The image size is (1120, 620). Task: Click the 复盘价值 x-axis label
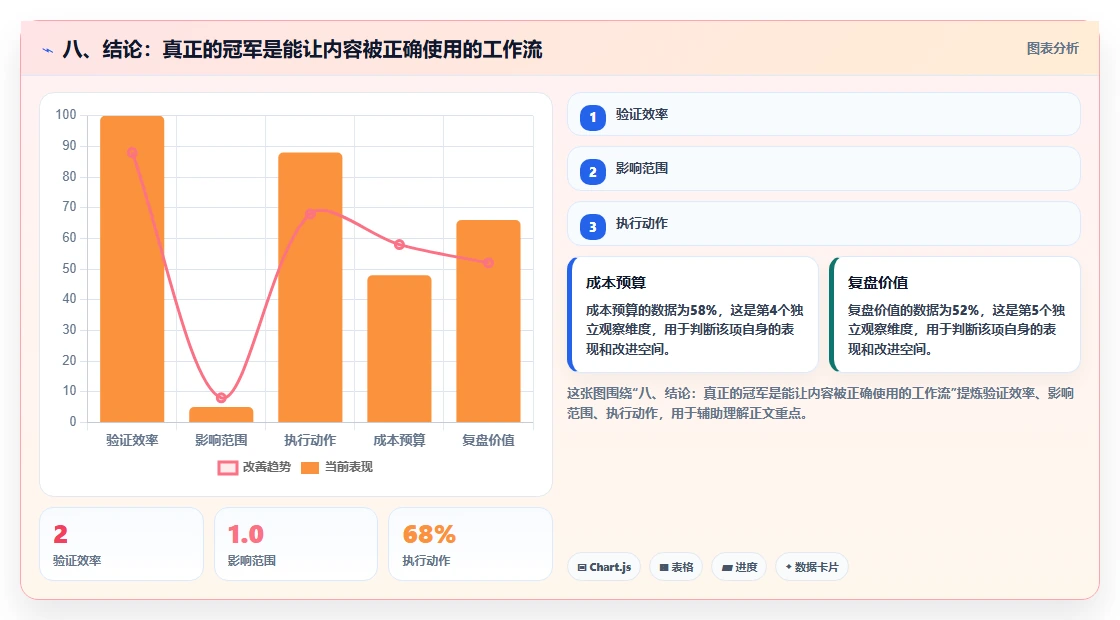(489, 440)
